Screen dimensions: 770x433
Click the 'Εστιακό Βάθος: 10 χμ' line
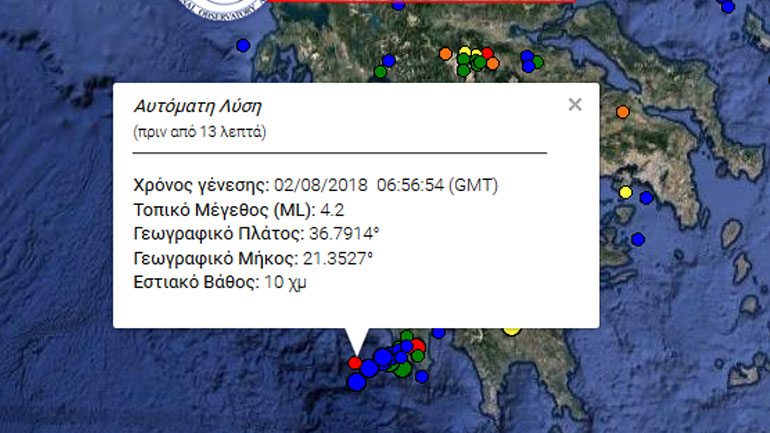click(220, 282)
